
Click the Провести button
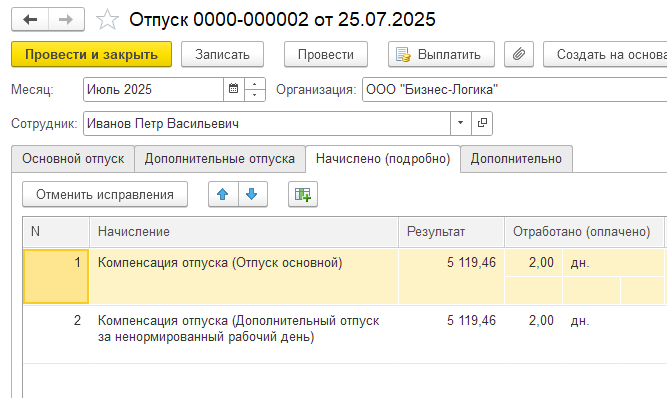[x=326, y=54]
